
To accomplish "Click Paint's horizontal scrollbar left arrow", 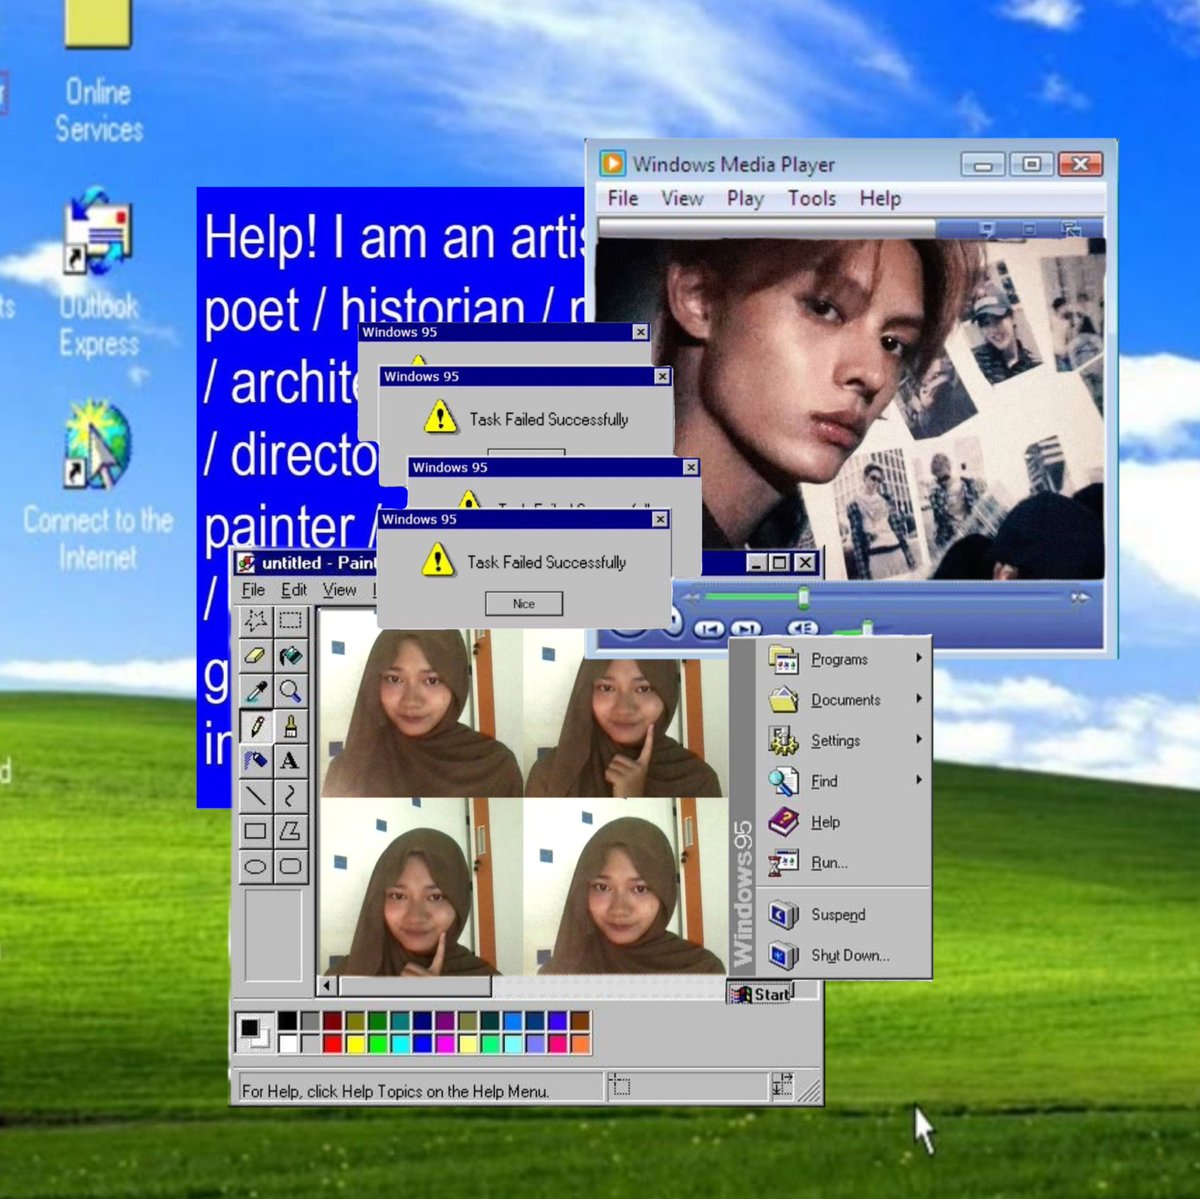I will 327,986.
